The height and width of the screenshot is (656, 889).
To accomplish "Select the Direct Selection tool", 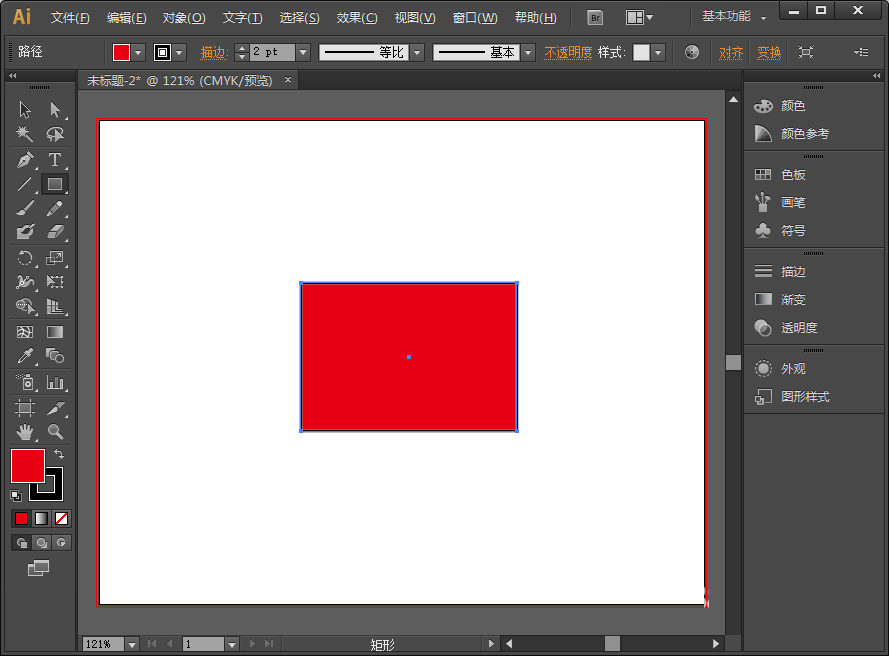I will tap(55, 109).
